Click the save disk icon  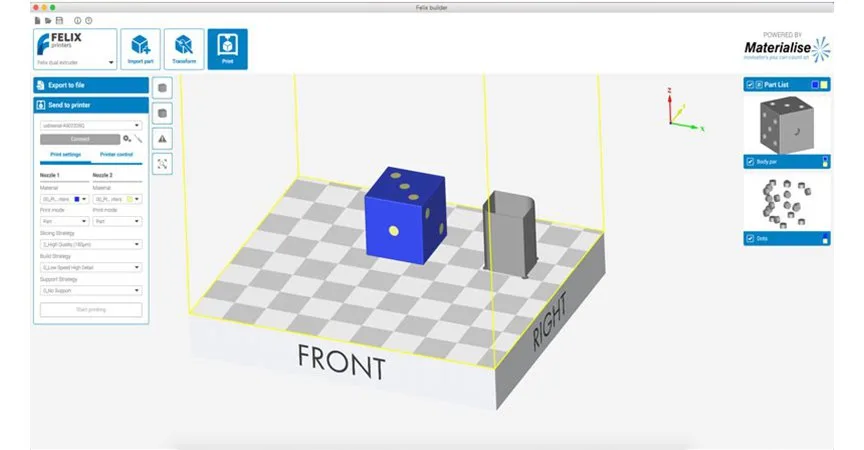tap(60, 21)
